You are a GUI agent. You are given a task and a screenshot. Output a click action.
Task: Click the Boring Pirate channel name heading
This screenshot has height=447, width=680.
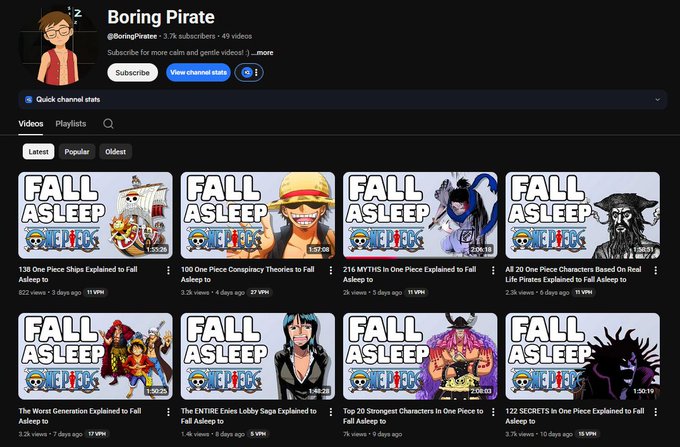pyautogui.click(x=161, y=17)
